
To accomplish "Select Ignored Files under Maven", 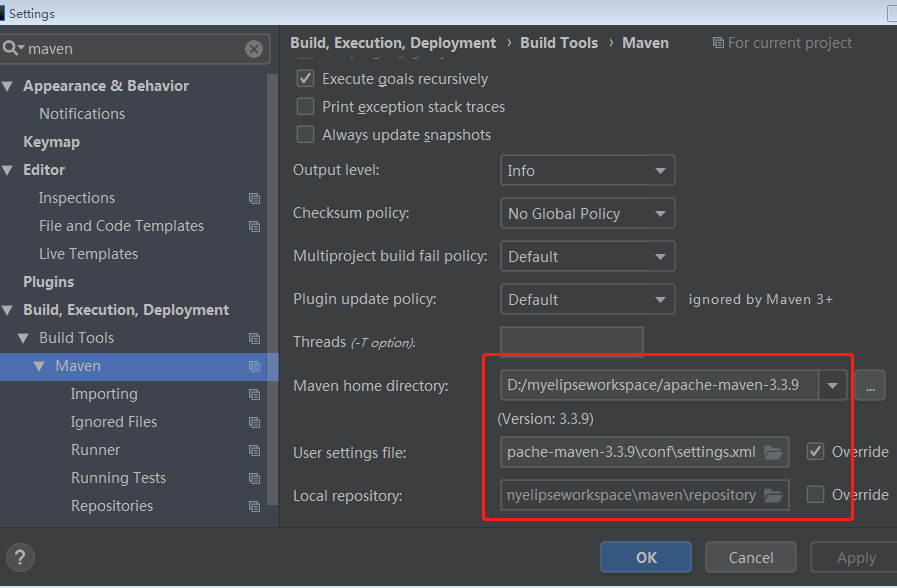I will click(x=114, y=422).
